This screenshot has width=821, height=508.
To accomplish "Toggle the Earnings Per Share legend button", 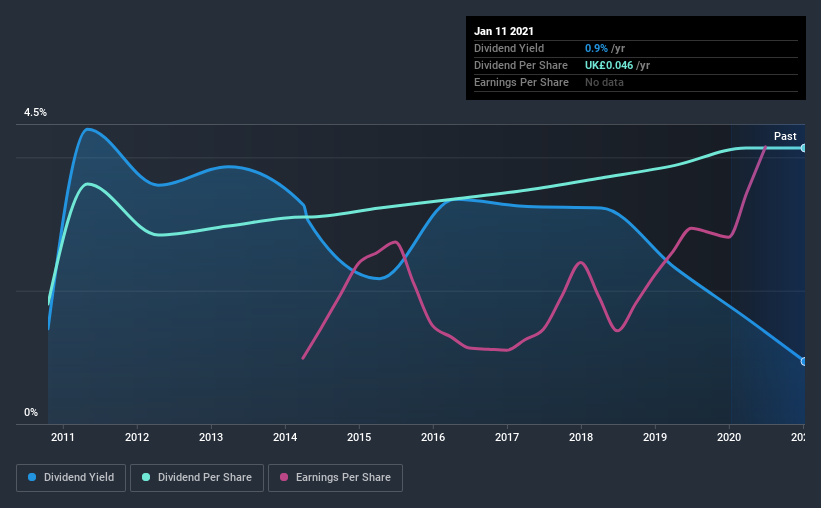I will 335,478.
